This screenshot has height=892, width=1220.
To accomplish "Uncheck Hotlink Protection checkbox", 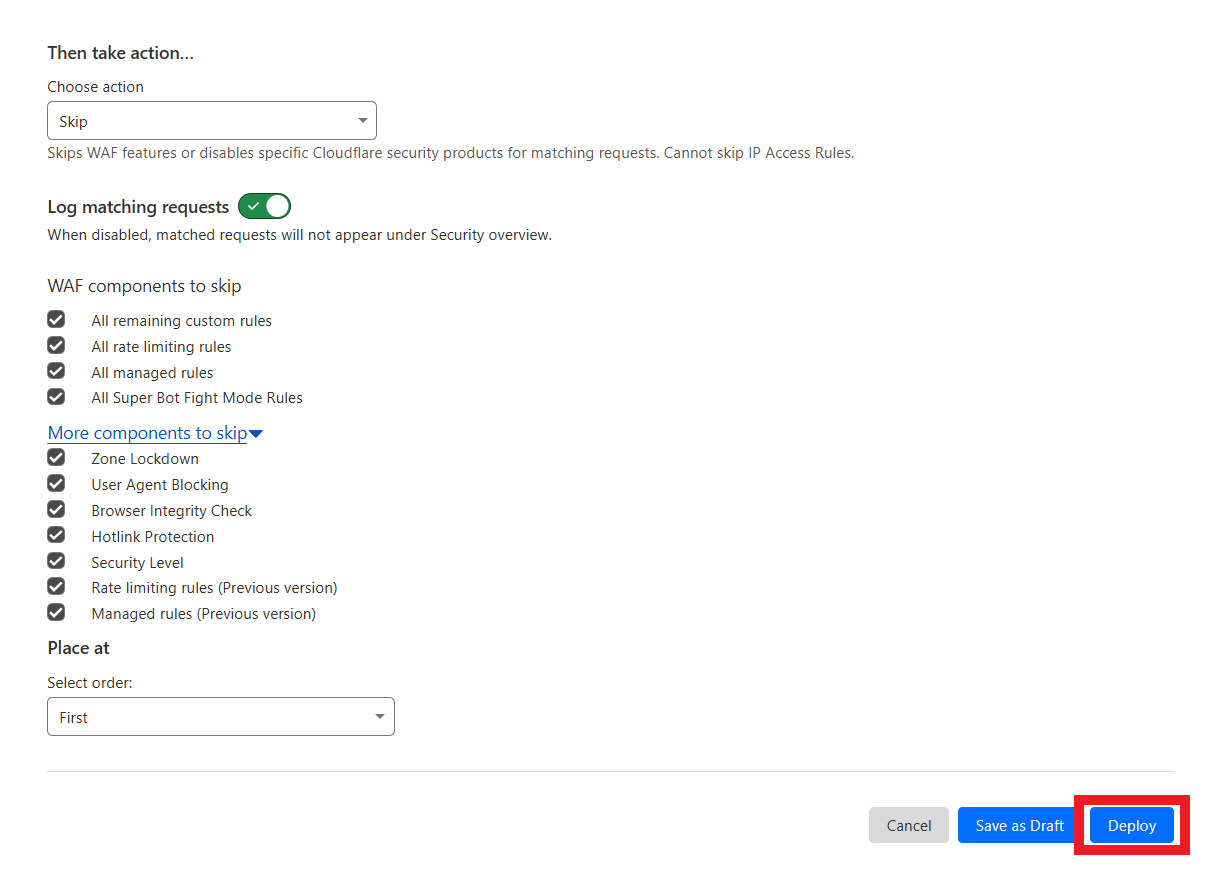I will [56, 536].
